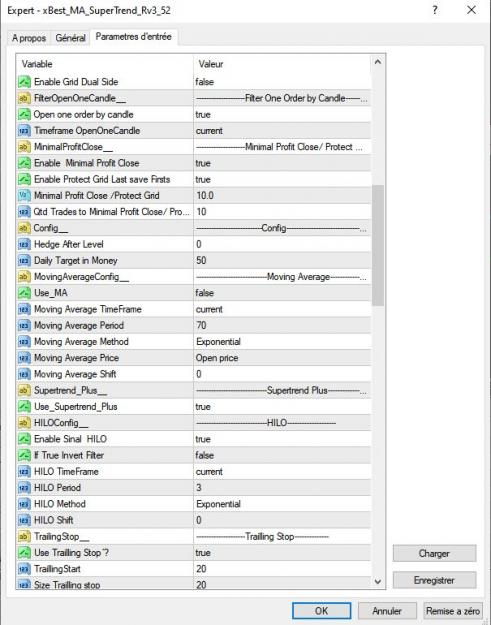Click the Annuler button

[387, 611]
